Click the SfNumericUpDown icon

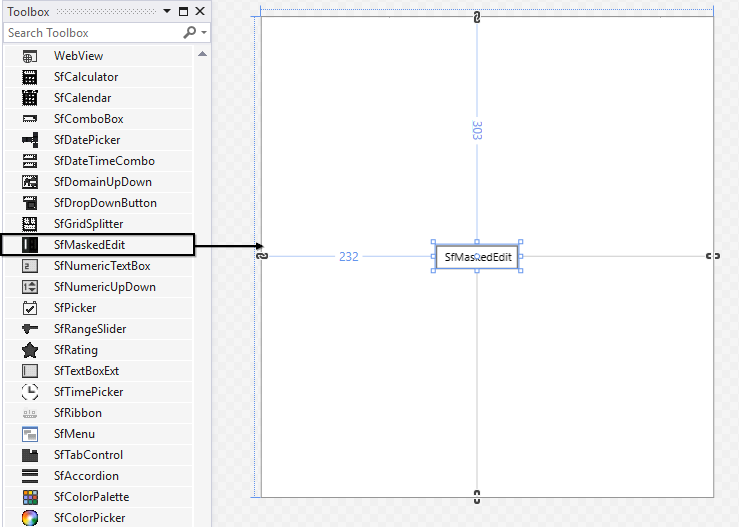[x=30, y=287]
